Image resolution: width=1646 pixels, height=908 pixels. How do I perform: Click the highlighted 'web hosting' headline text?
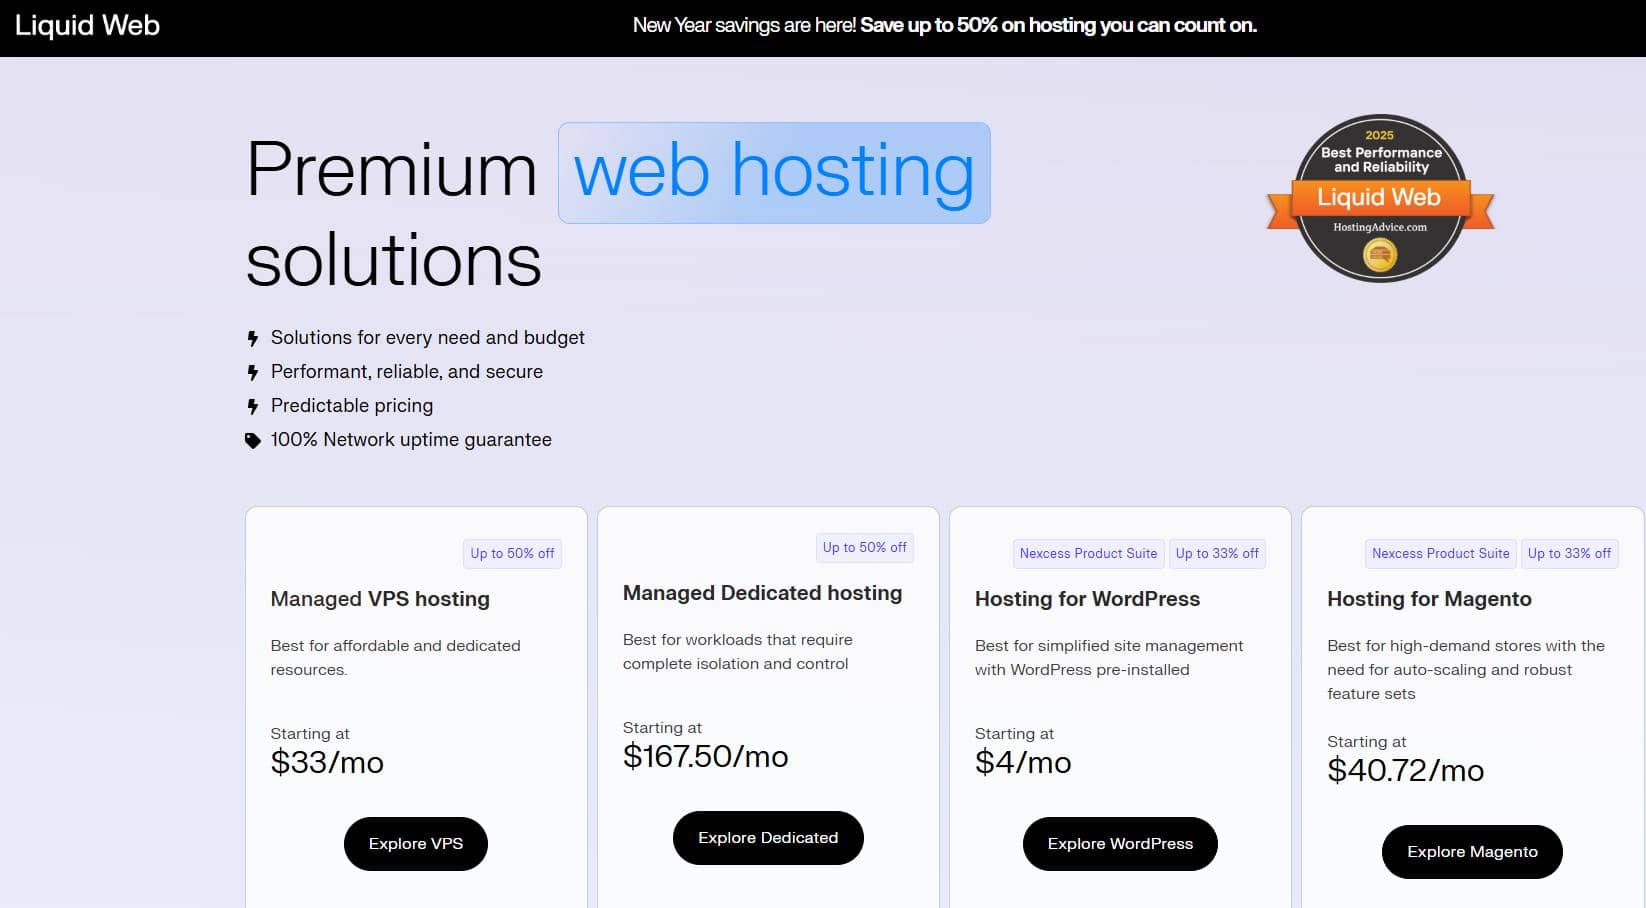(x=774, y=172)
